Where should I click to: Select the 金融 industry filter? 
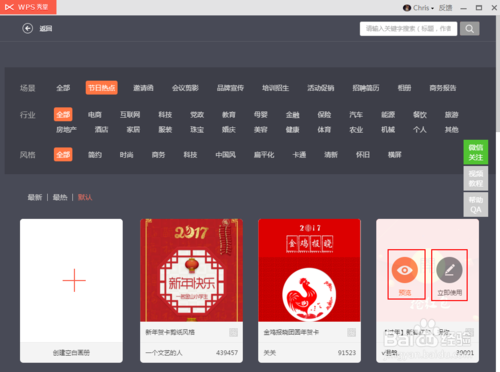293,115
